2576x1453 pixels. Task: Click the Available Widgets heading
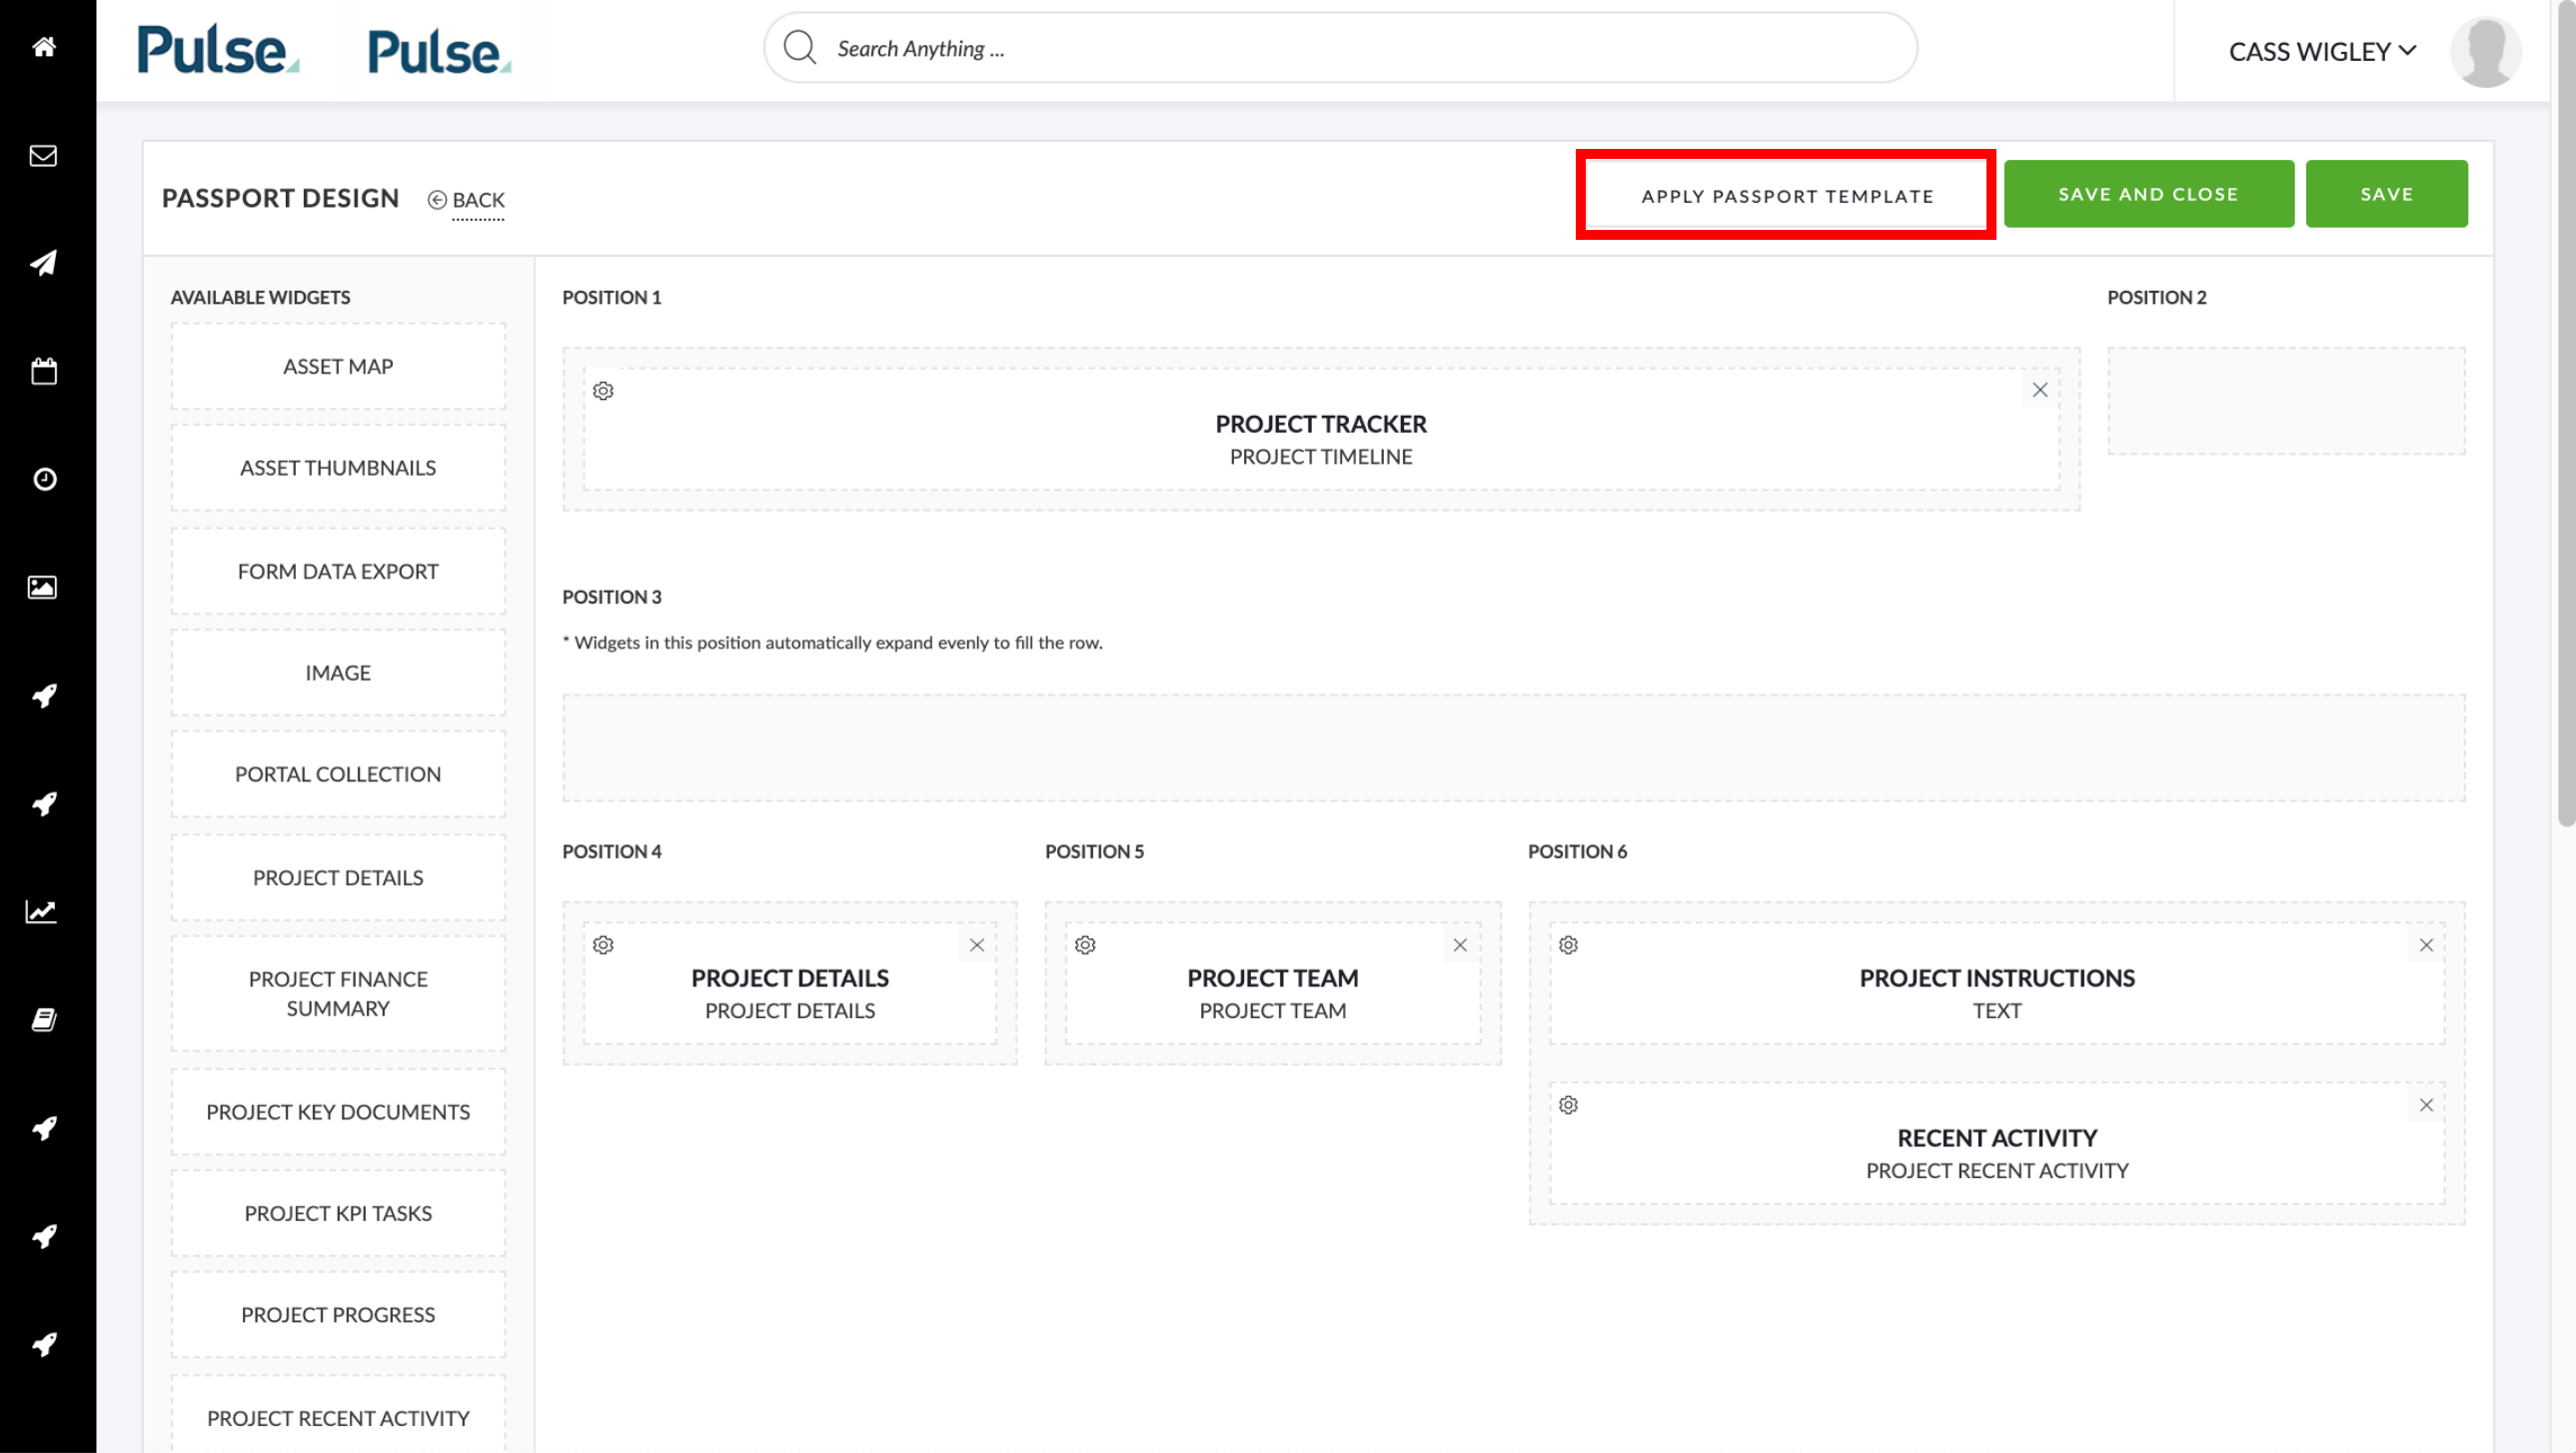pos(260,297)
